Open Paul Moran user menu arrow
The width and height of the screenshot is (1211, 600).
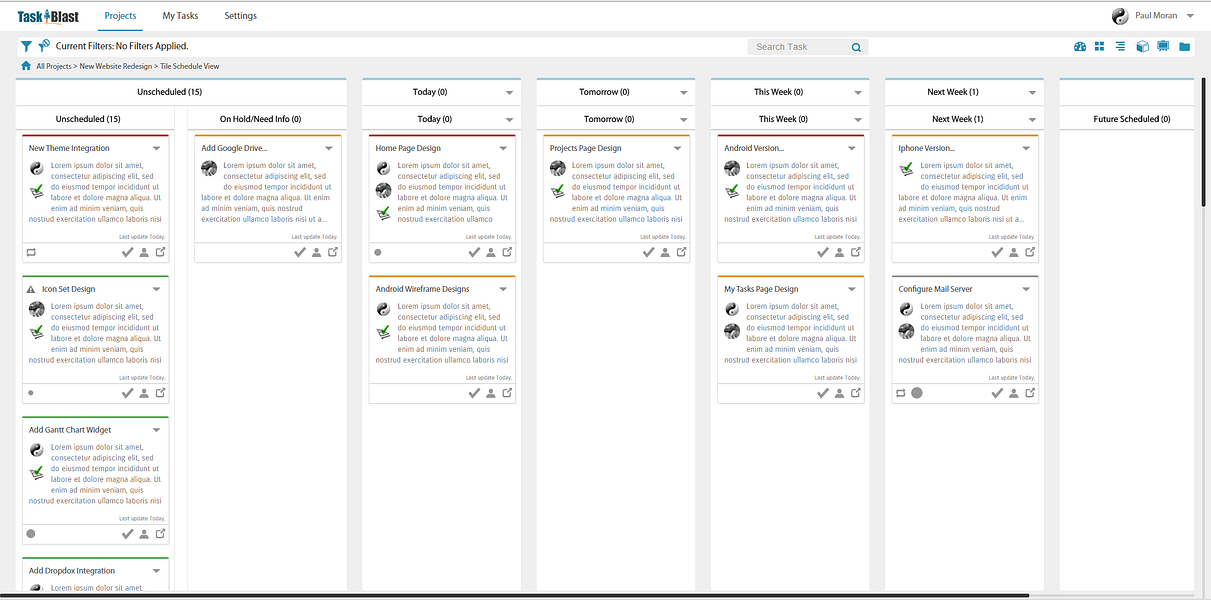click(1190, 16)
